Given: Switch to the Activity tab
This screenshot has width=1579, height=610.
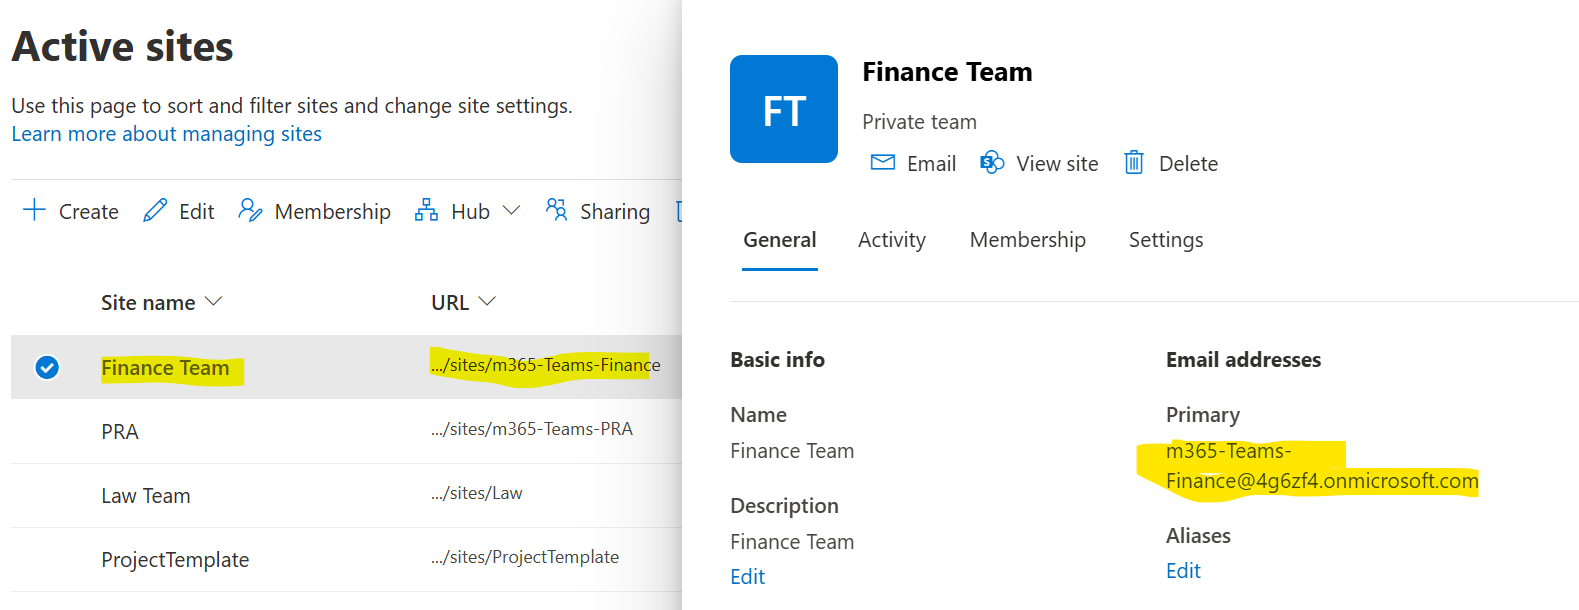Looking at the screenshot, I should (x=891, y=240).
